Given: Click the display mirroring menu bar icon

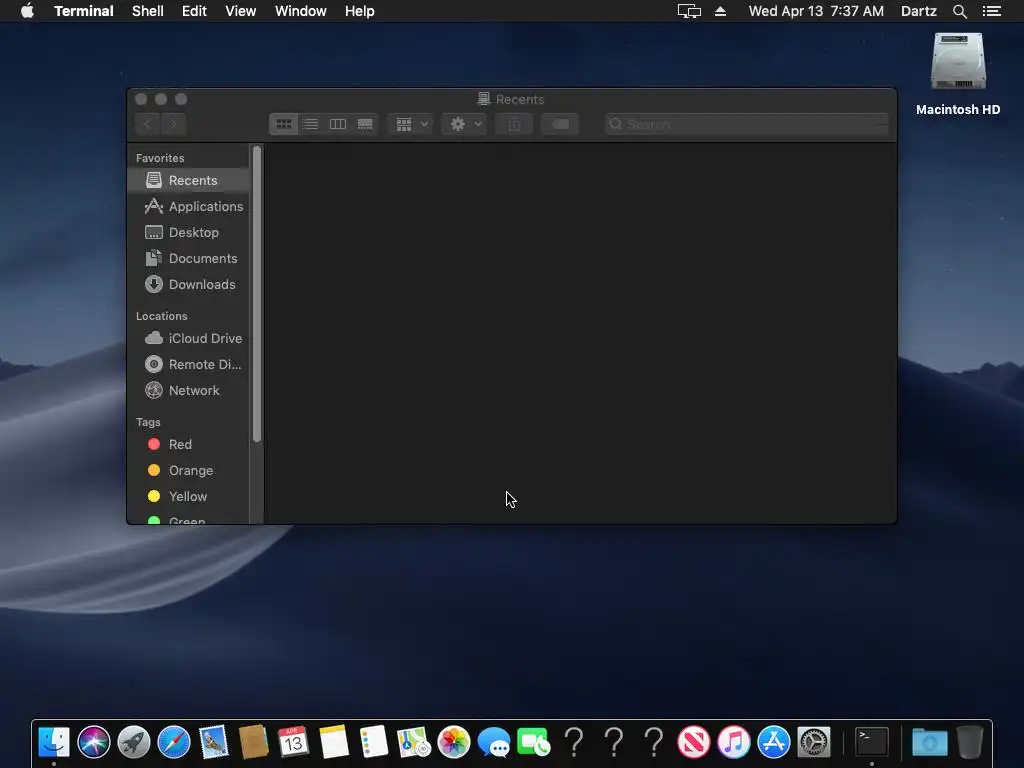Looking at the screenshot, I should point(689,11).
